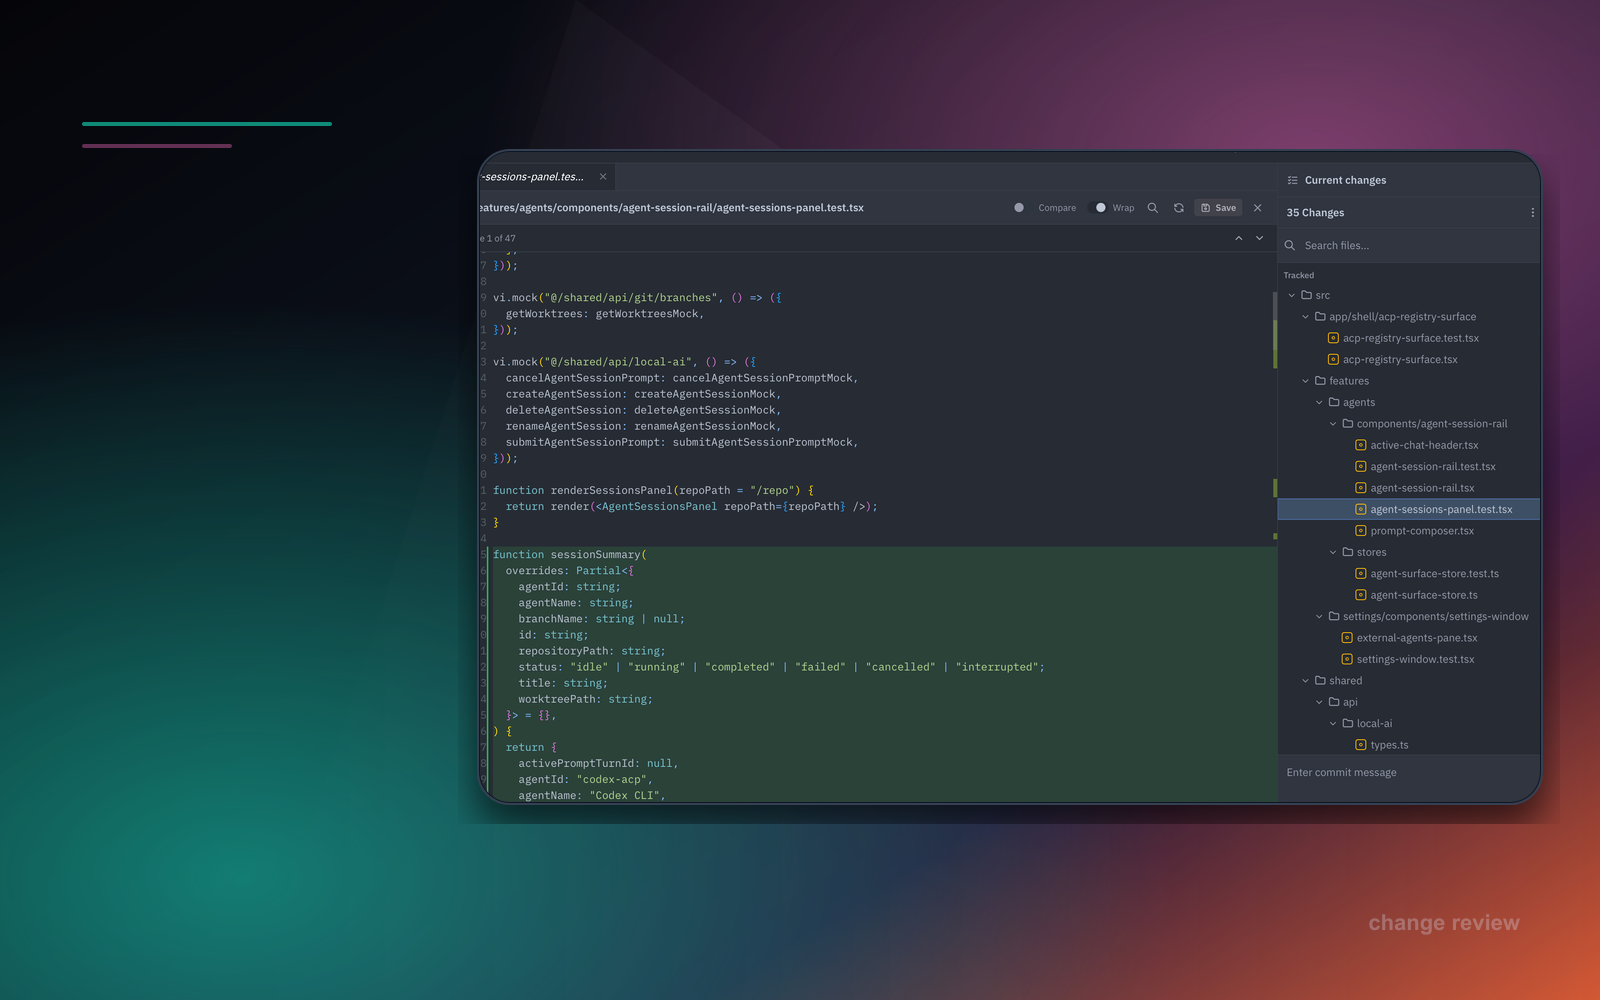Collapse the api folder
Viewport: 1600px width, 1000px height.
click(x=1320, y=702)
